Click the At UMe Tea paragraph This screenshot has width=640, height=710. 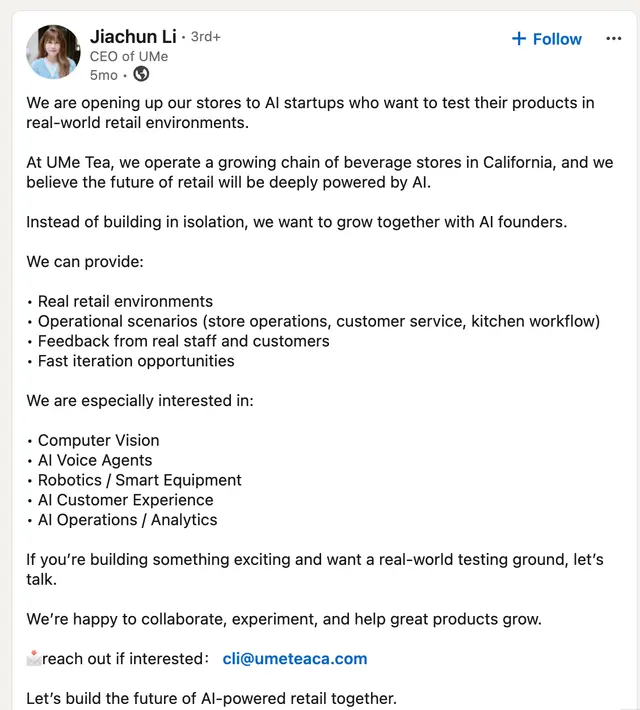point(320,173)
